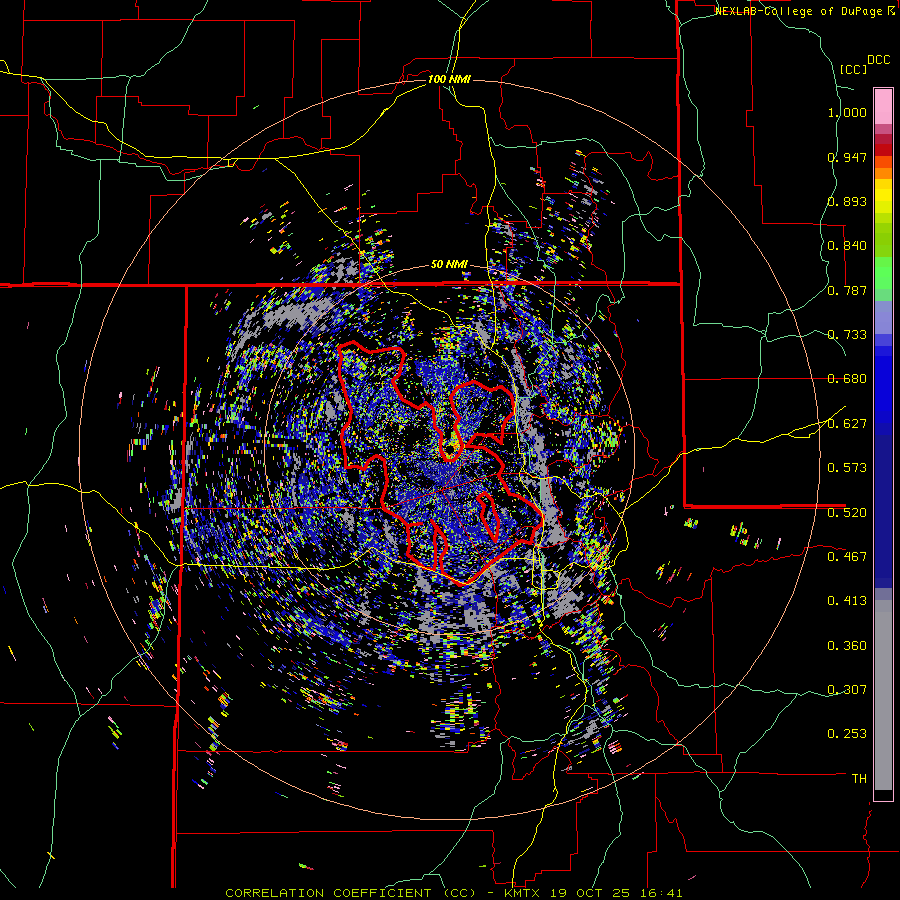Click the 50 NMI range ring label

(x=449, y=265)
